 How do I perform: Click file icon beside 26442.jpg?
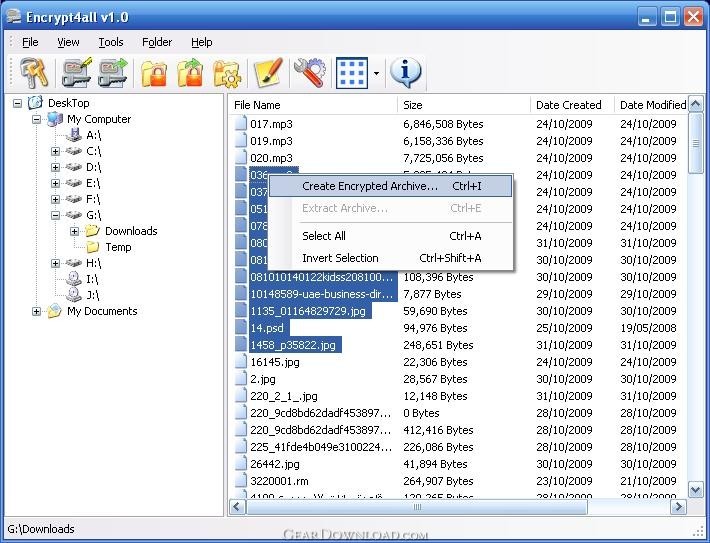[x=241, y=464]
